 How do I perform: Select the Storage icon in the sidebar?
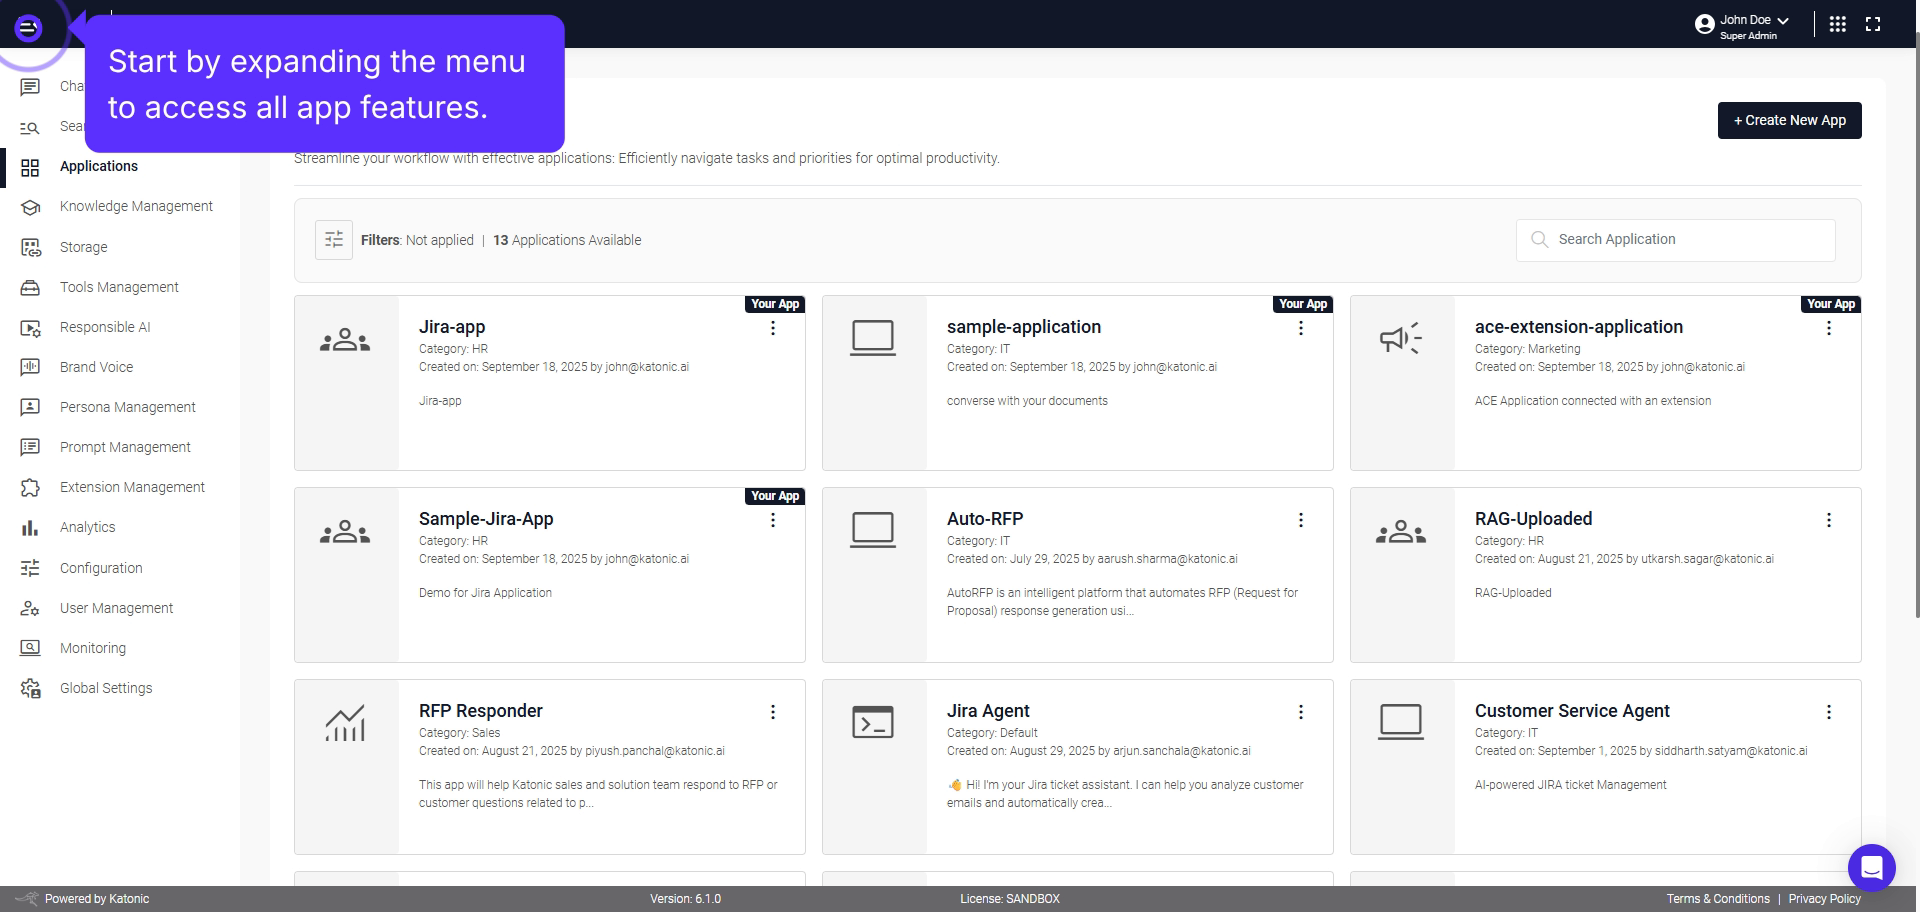30,247
